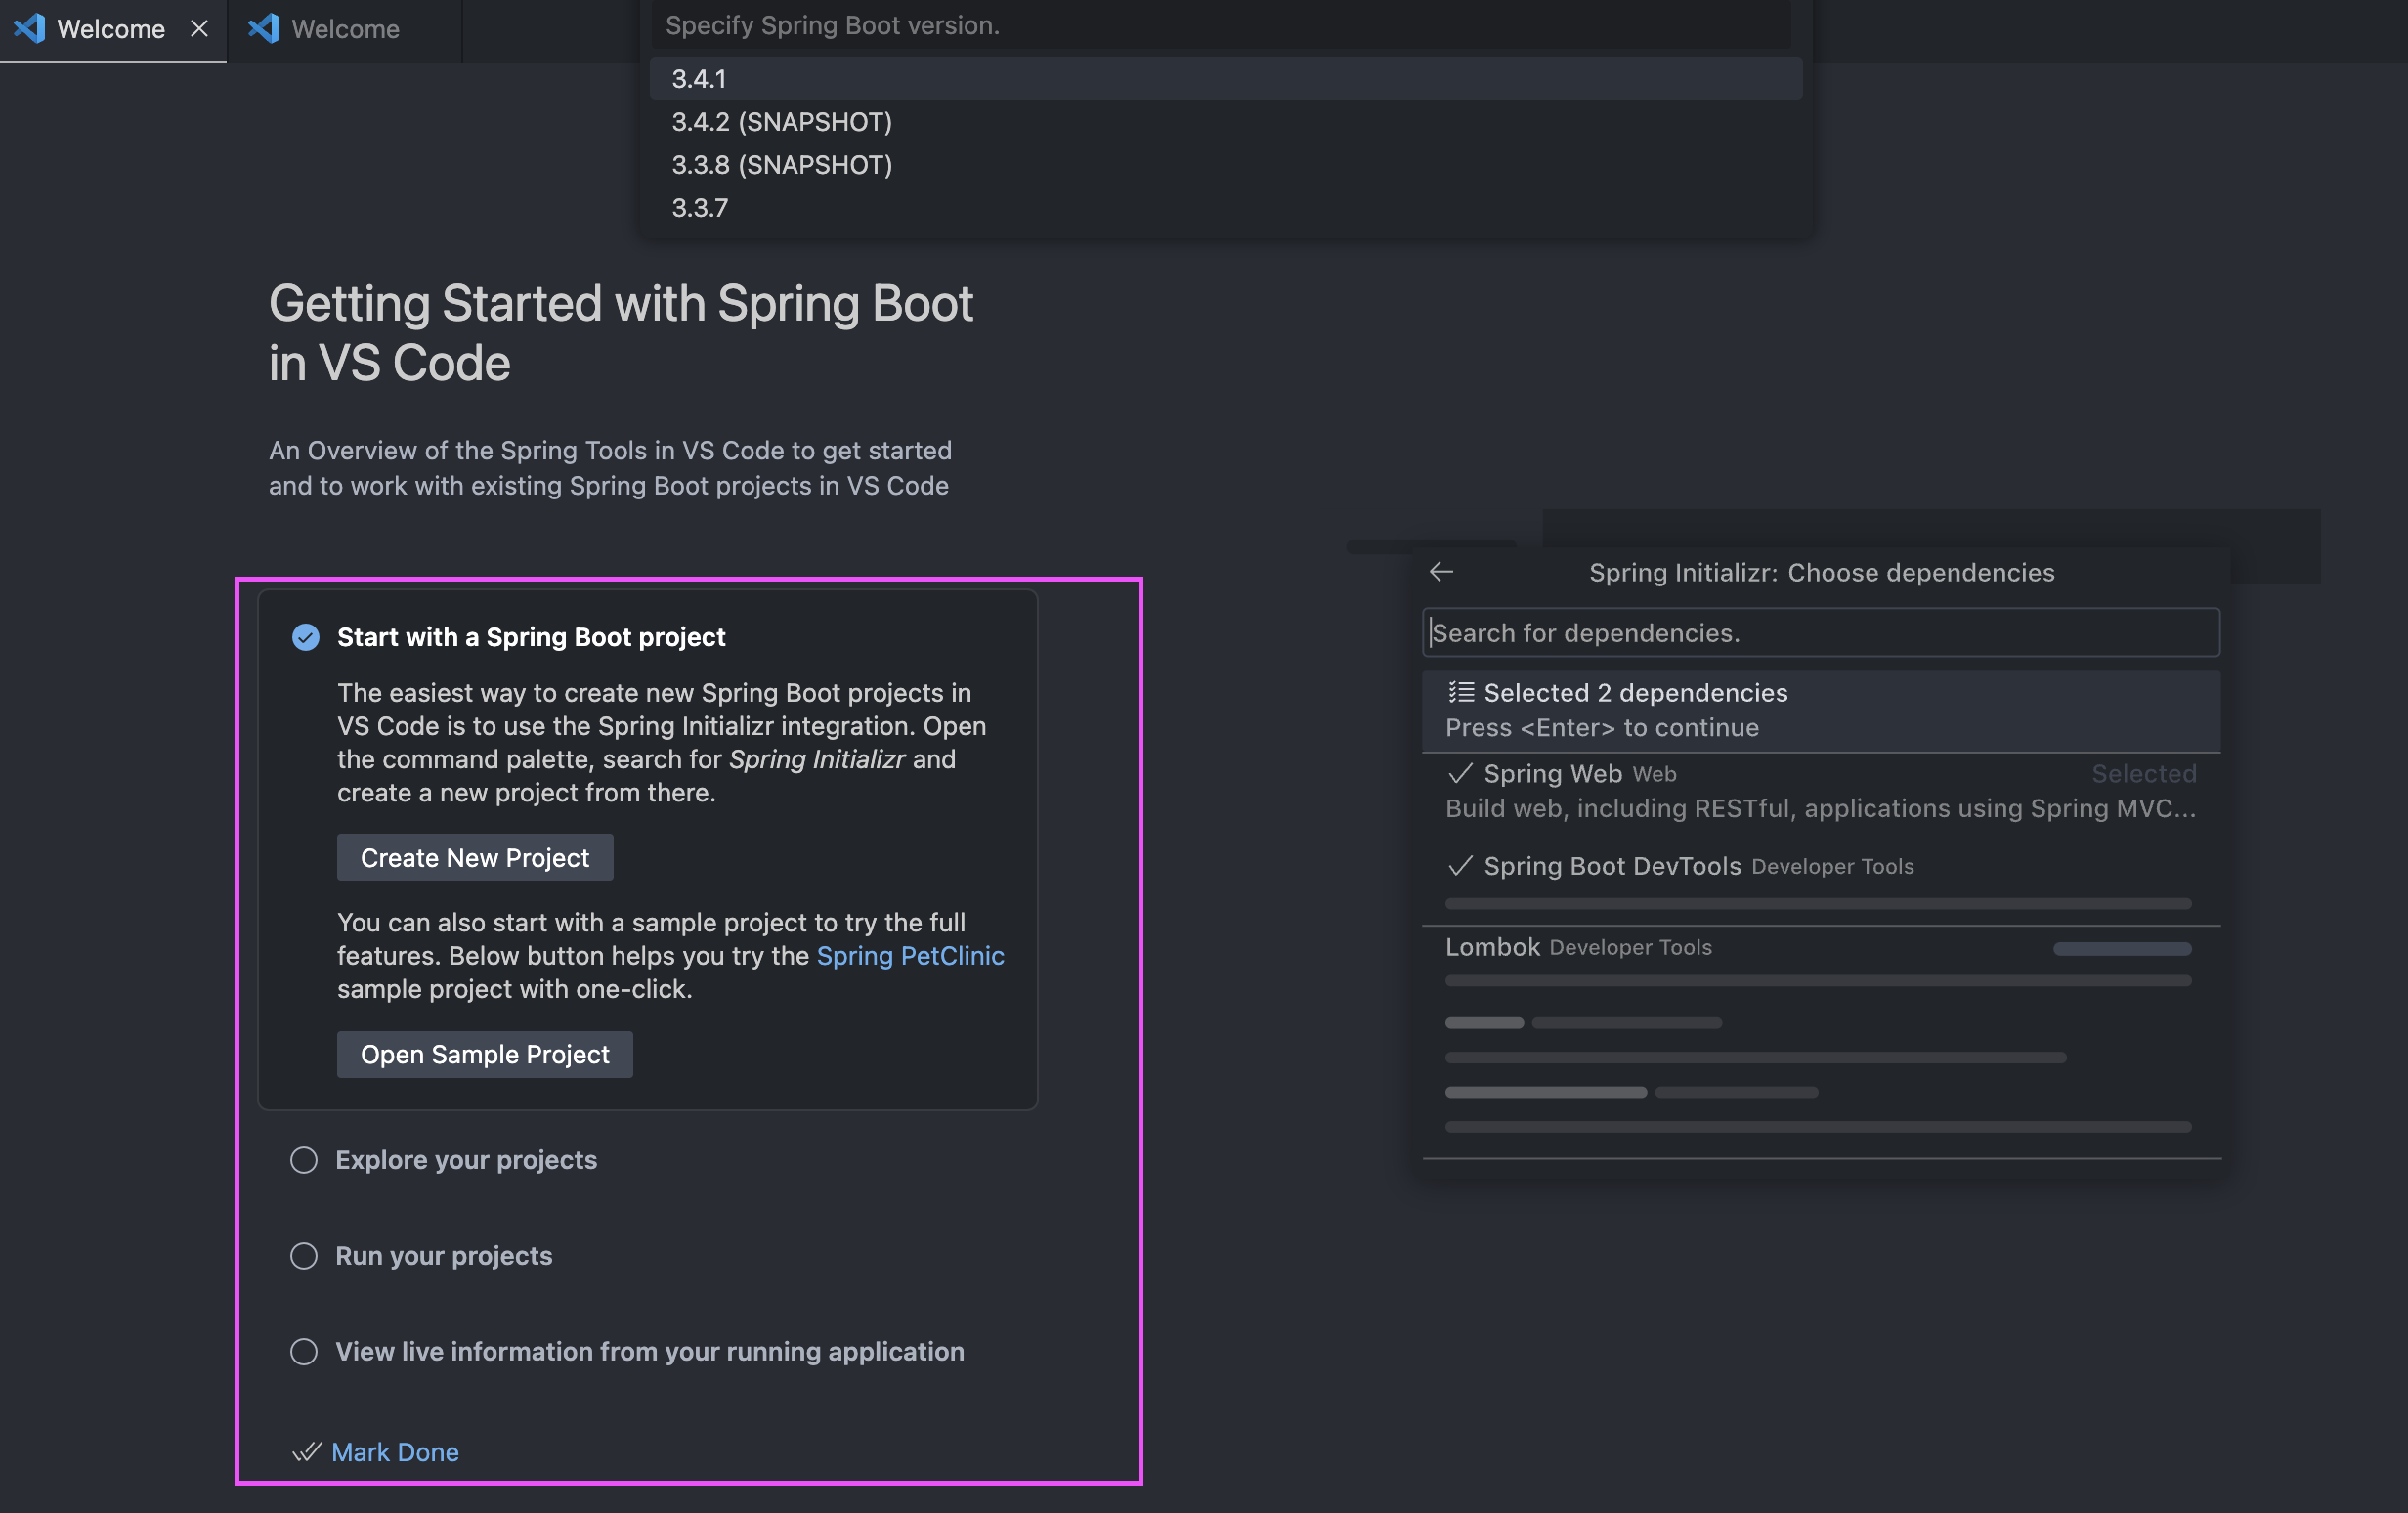This screenshot has height=1513, width=2408.
Task: Switch to the second Welcome tab
Action: pyautogui.click(x=344, y=29)
